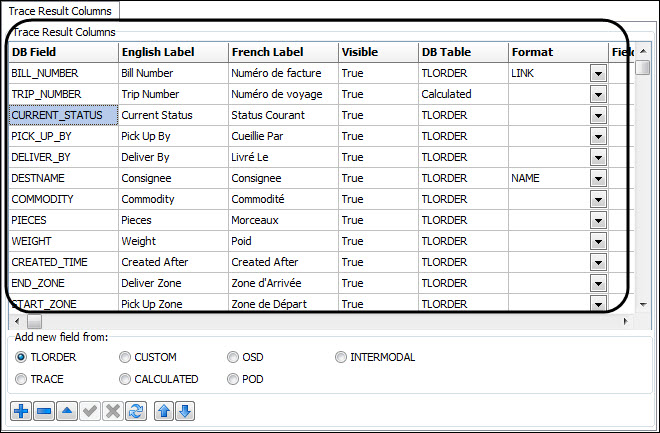Expand the Format dropdown for DESTNAME row
This screenshot has width=660, height=433.
[x=598, y=178]
